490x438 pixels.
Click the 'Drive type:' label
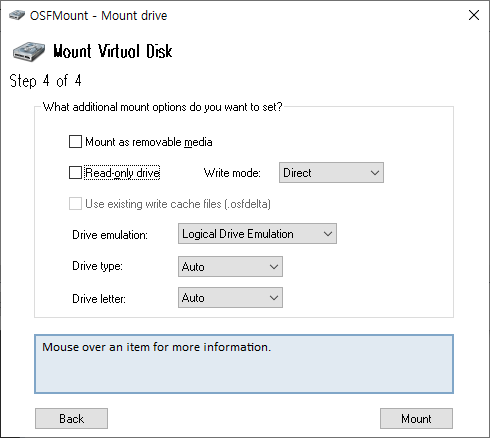coord(97,266)
